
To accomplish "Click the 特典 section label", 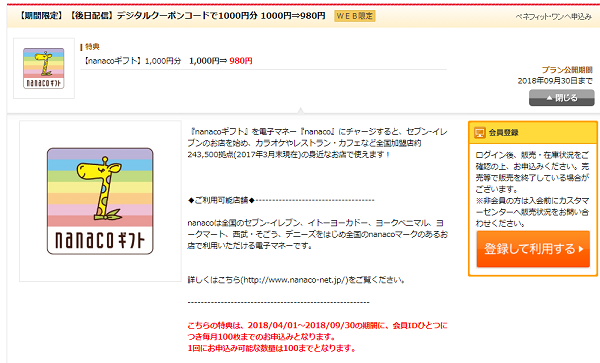I will pos(92,47).
